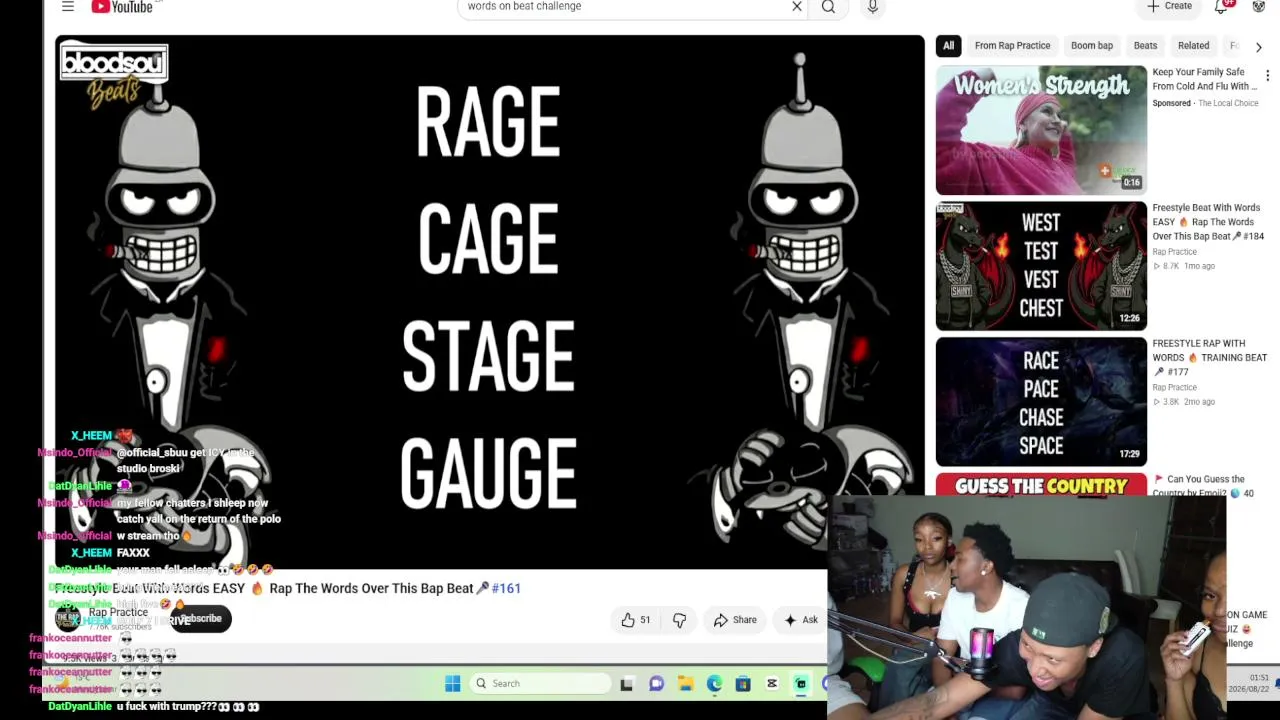Open the Training Beat #177 video title
Image resolution: width=1280 pixels, height=720 pixels.
point(1209,358)
